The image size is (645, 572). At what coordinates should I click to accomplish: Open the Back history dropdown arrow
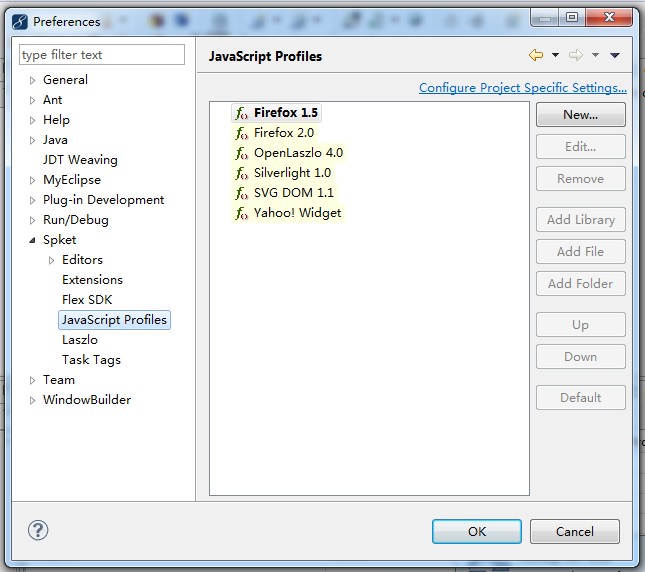pyautogui.click(x=555, y=55)
